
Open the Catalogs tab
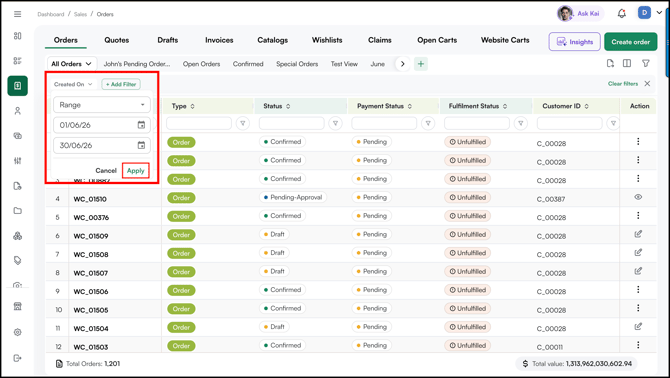(273, 40)
